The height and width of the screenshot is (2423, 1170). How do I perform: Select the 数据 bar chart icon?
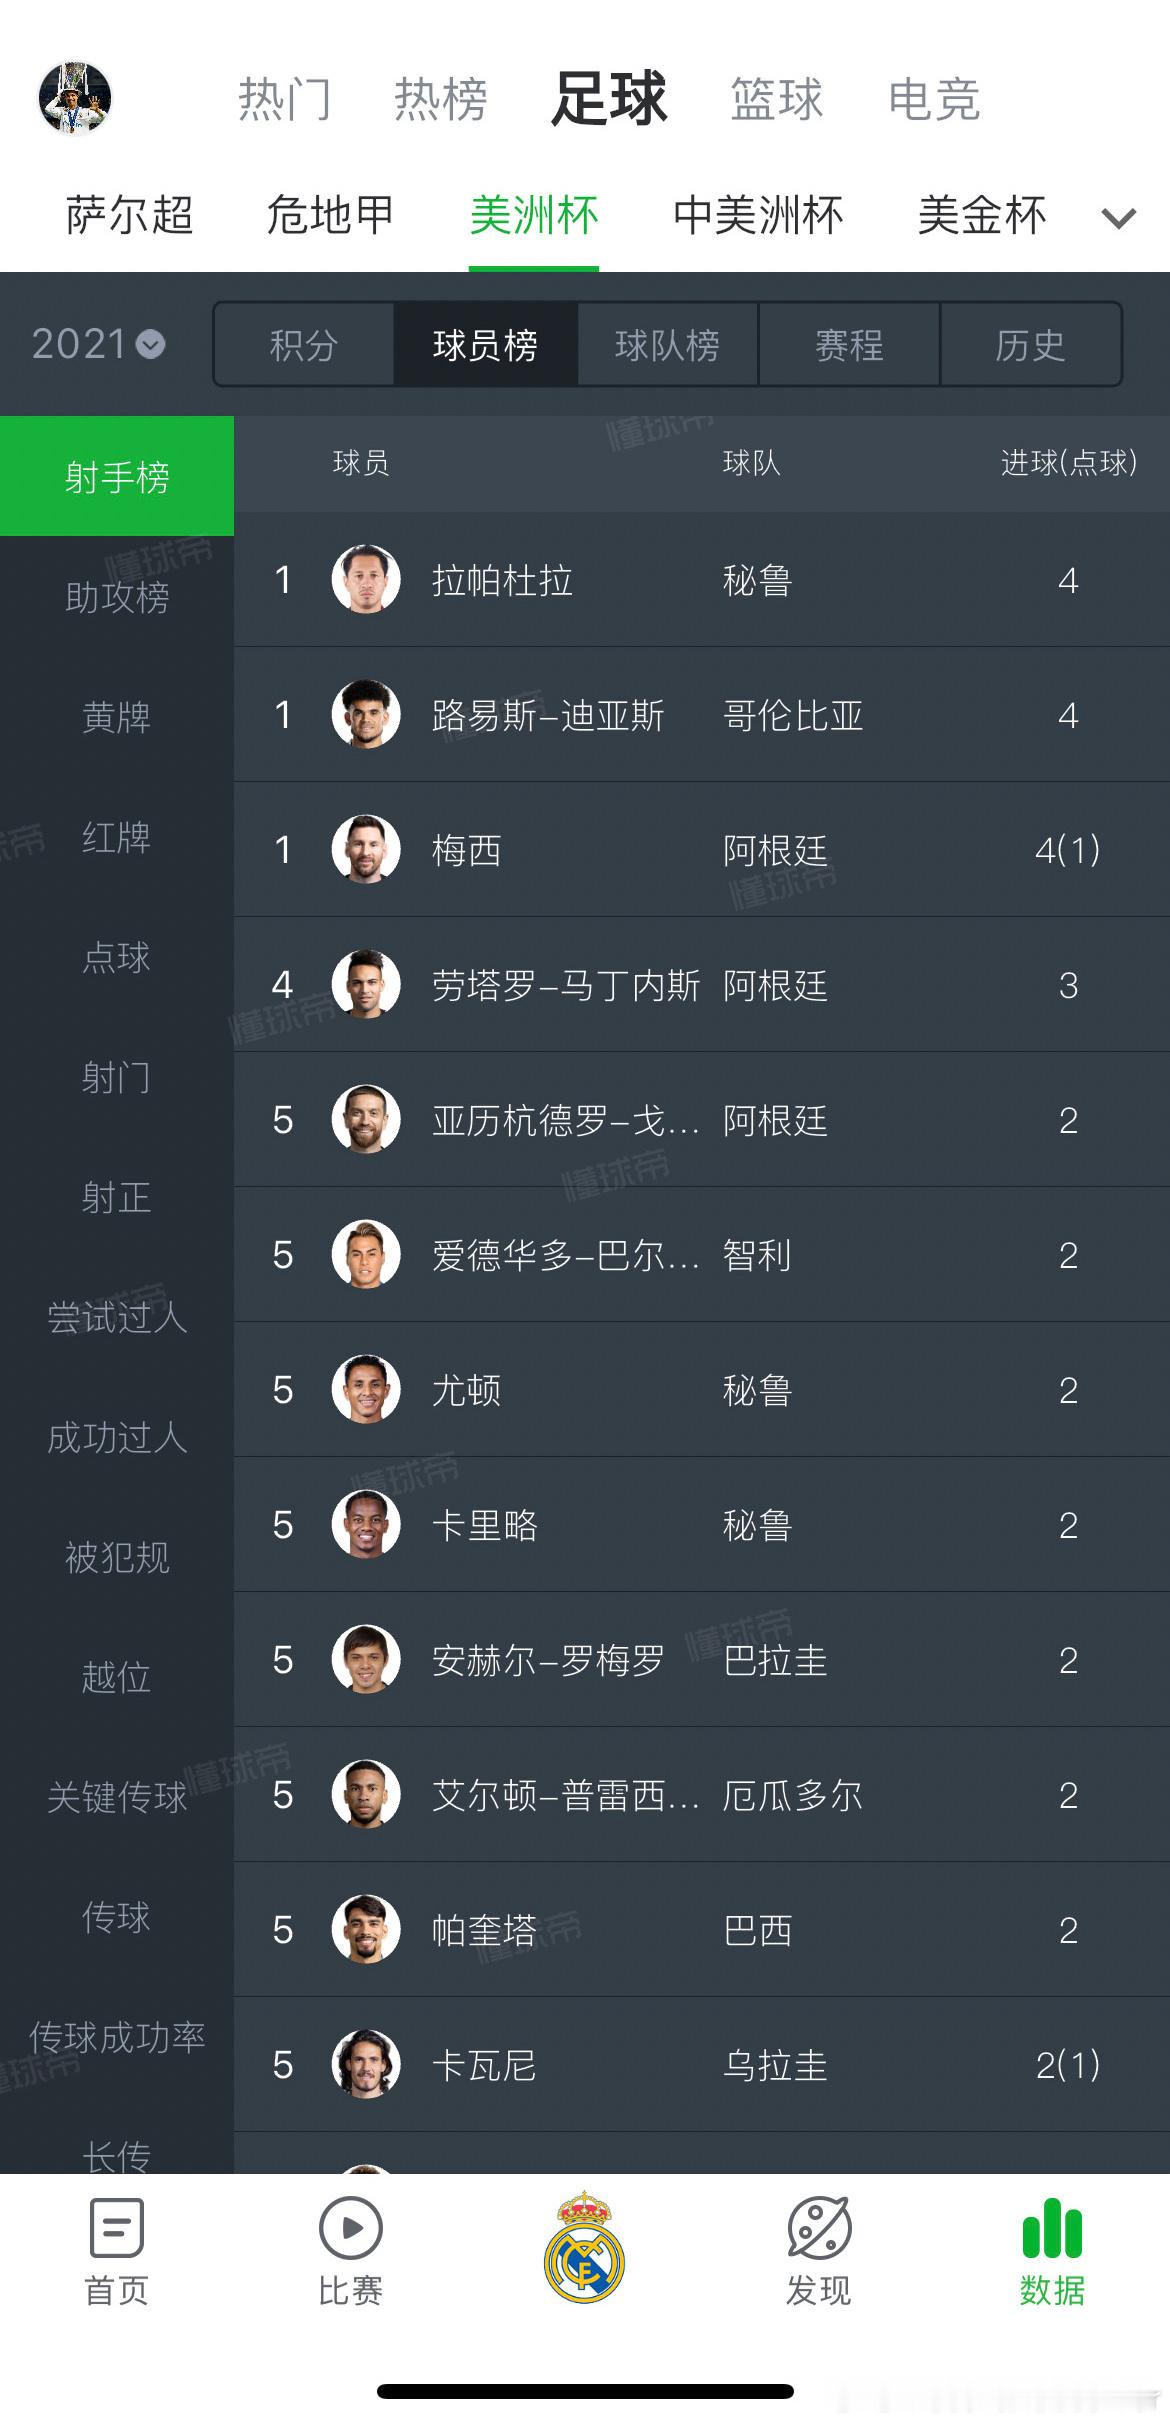[x=1052, y=2228]
